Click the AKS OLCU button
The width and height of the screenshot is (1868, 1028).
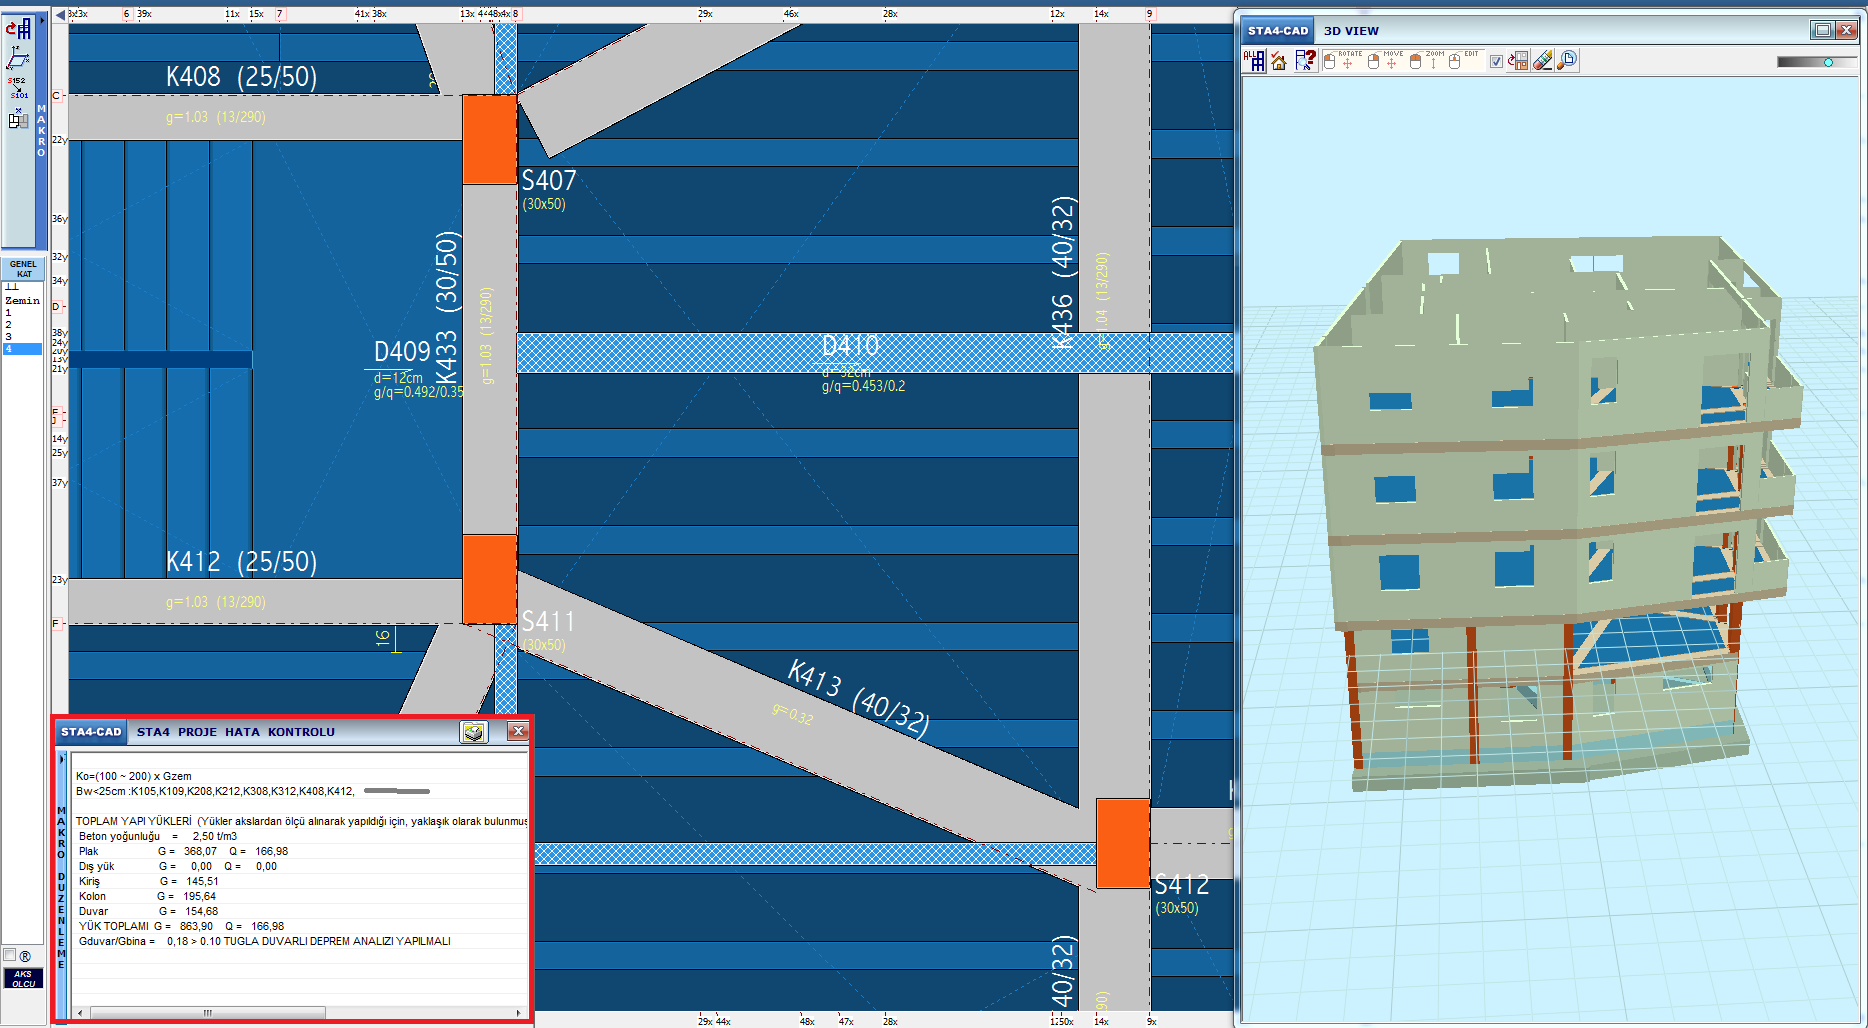click(x=22, y=978)
